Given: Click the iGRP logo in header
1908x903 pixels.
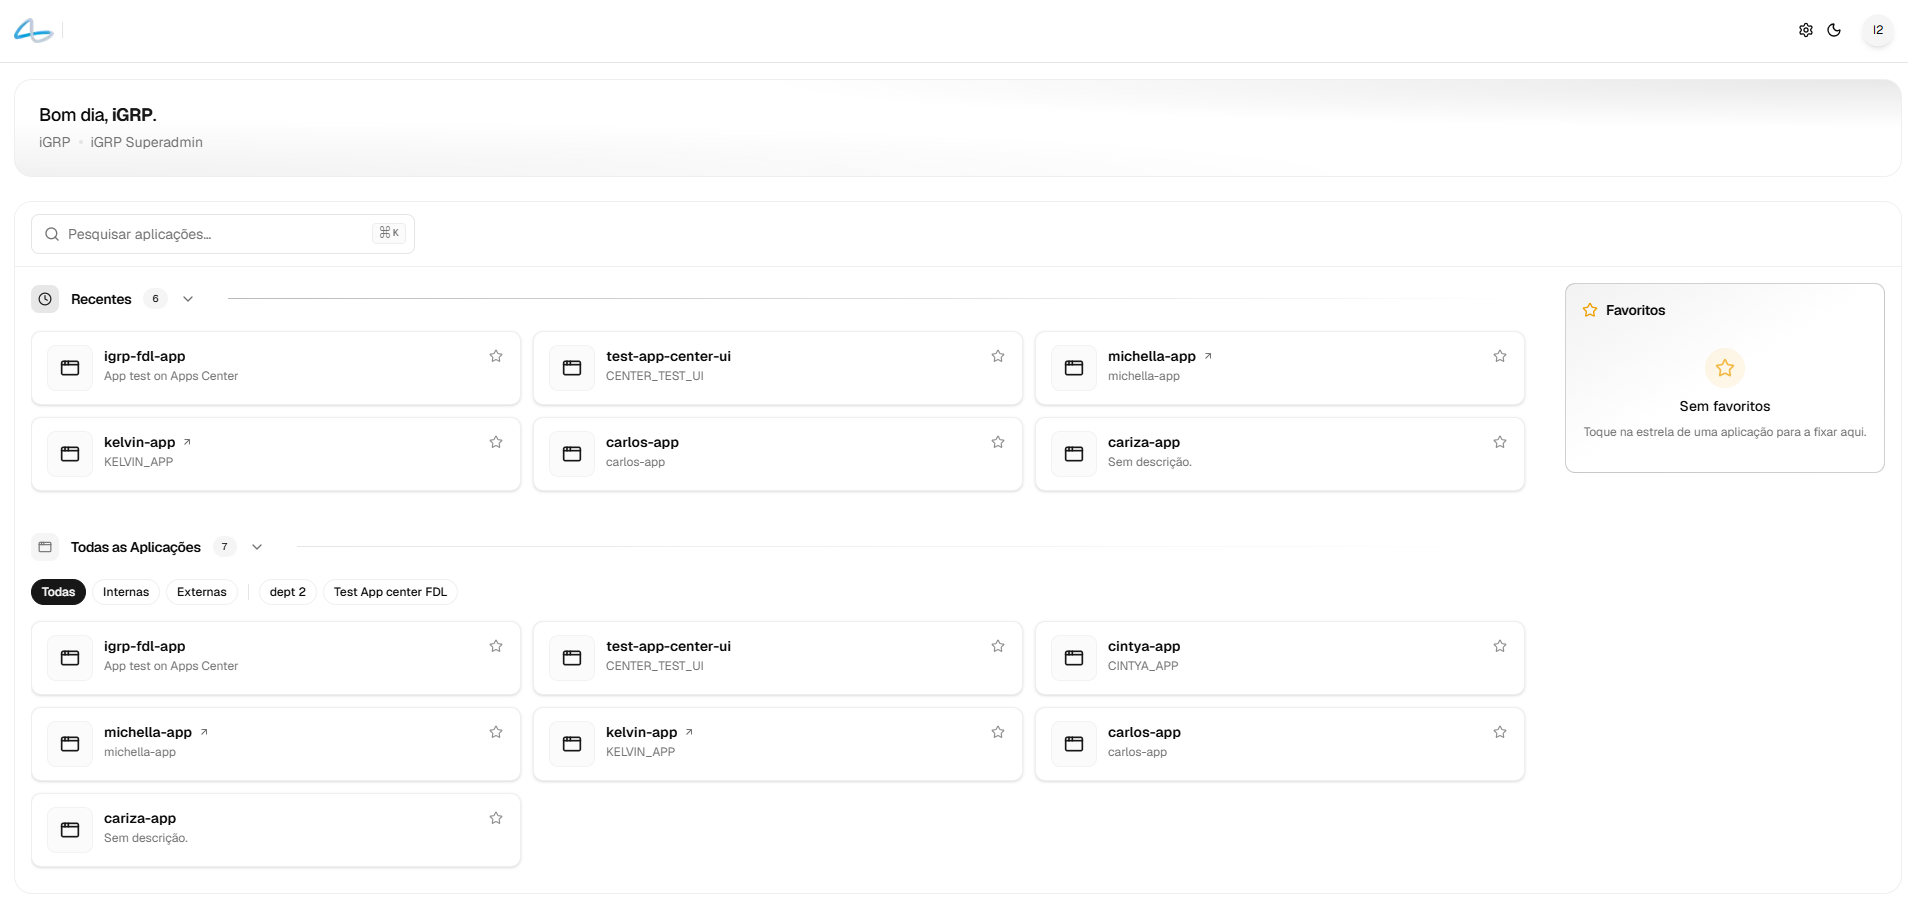Looking at the screenshot, I should pos(33,31).
